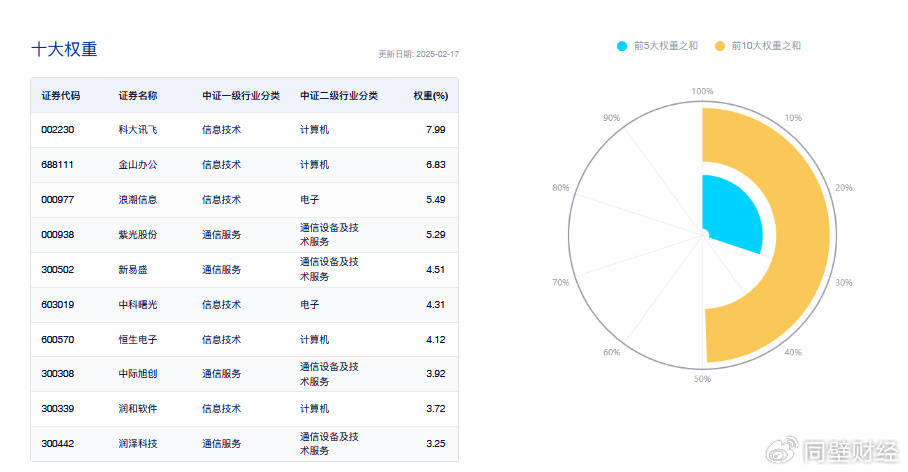Viewport: 908px width, 472px height.
Task: Select stock code 300339
Action: tap(57, 408)
